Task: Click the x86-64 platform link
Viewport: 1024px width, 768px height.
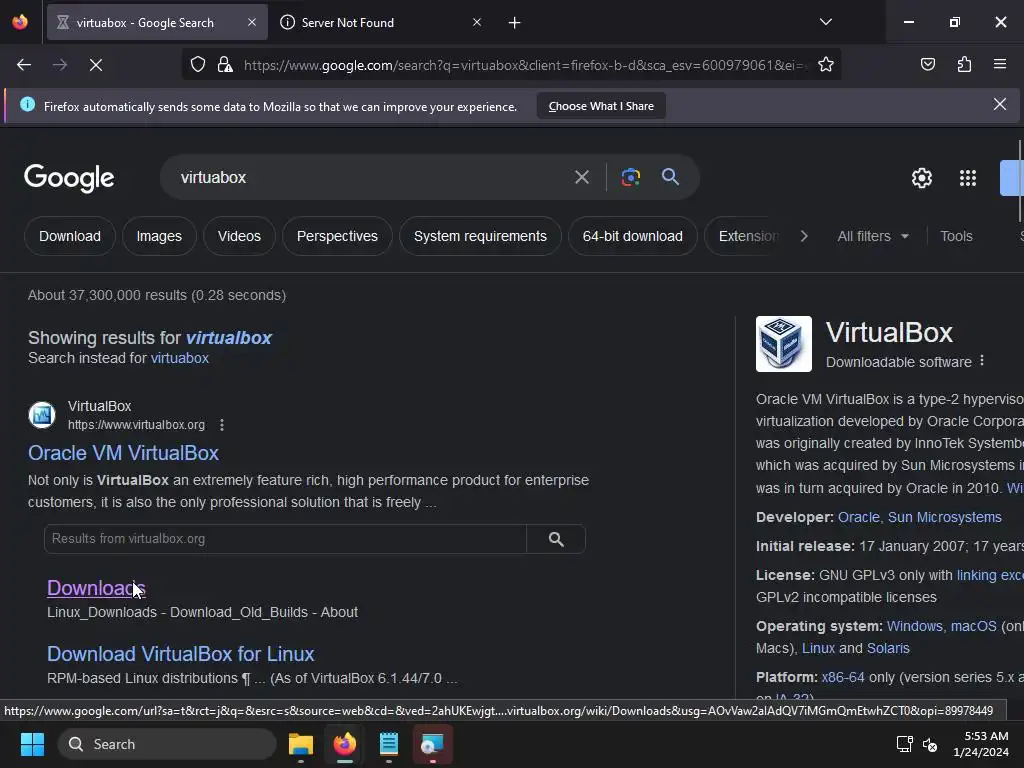Action: pos(842,677)
